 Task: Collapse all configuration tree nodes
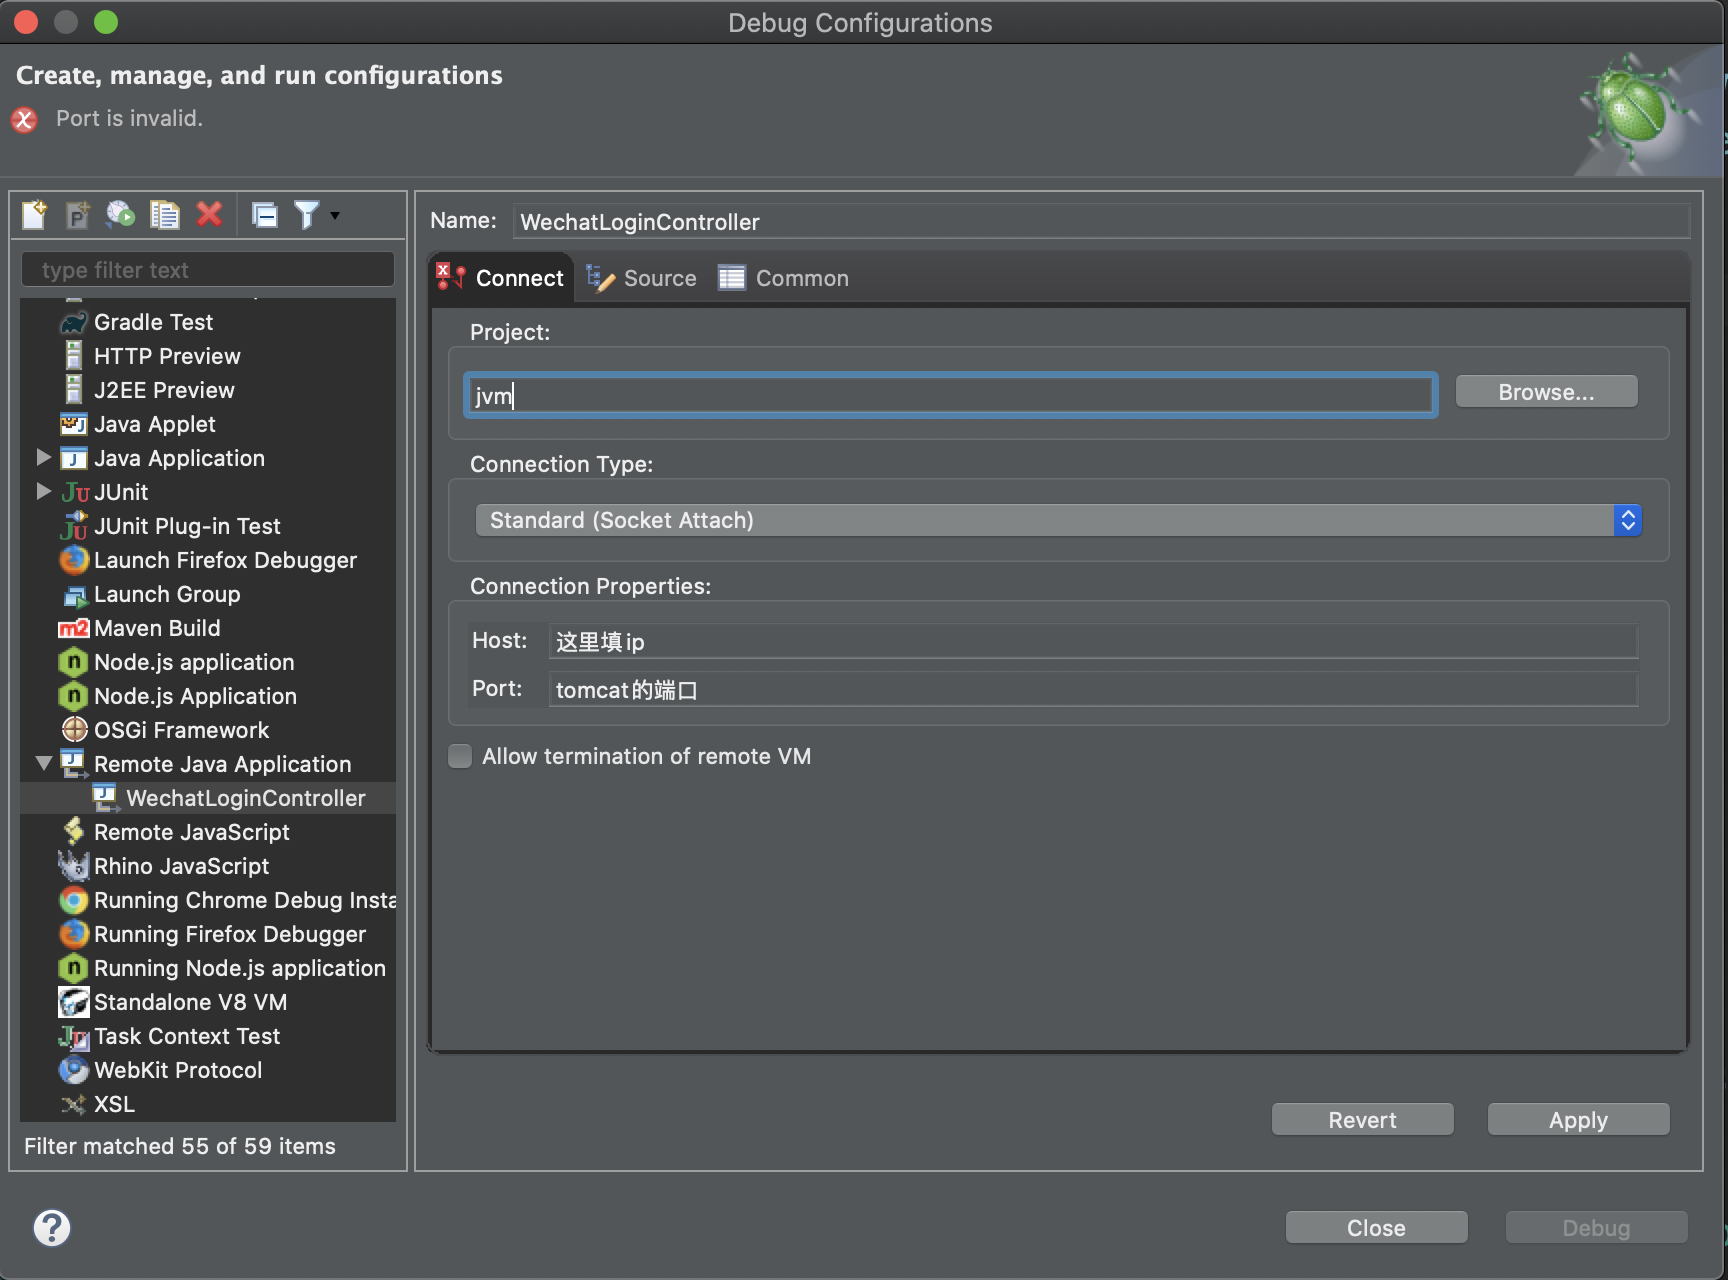click(x=265, y=215)
